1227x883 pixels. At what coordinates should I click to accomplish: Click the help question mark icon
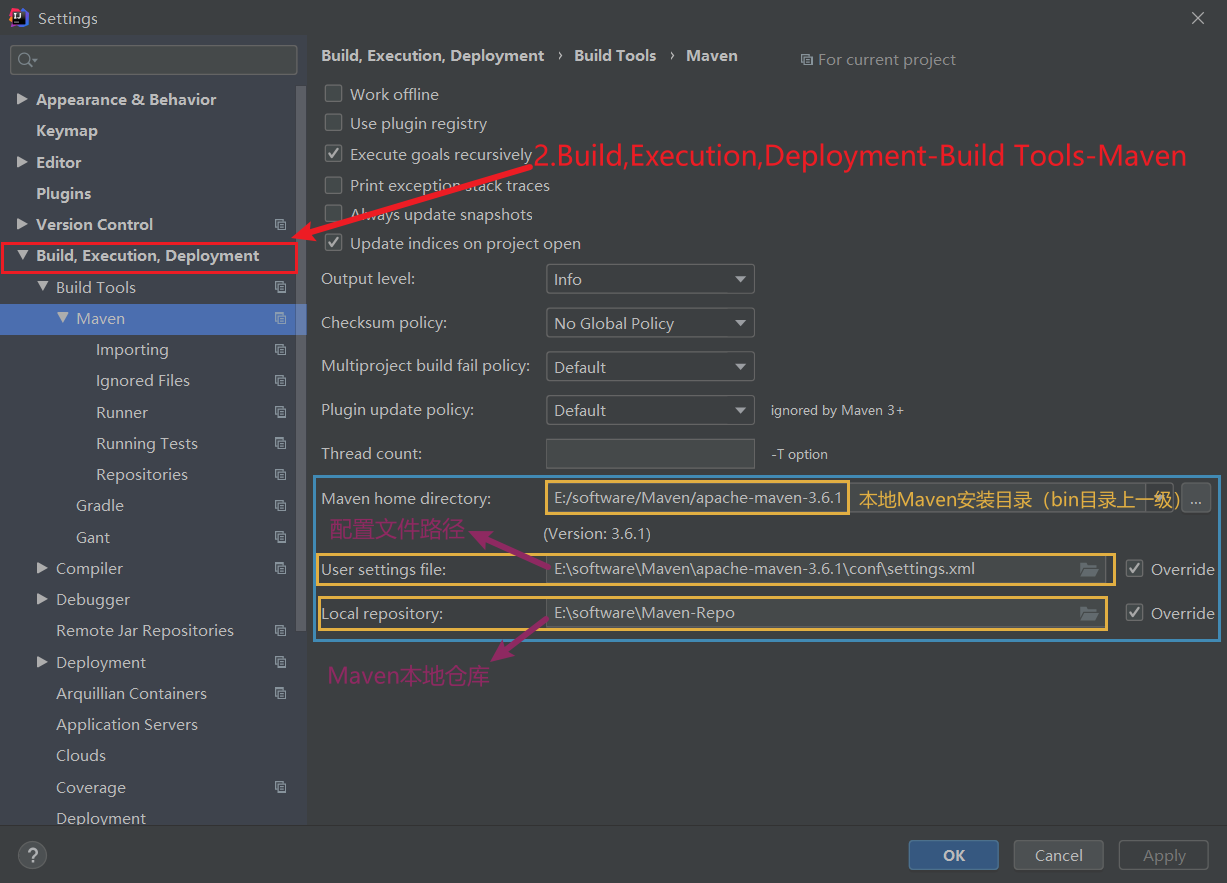pos(32,855)
